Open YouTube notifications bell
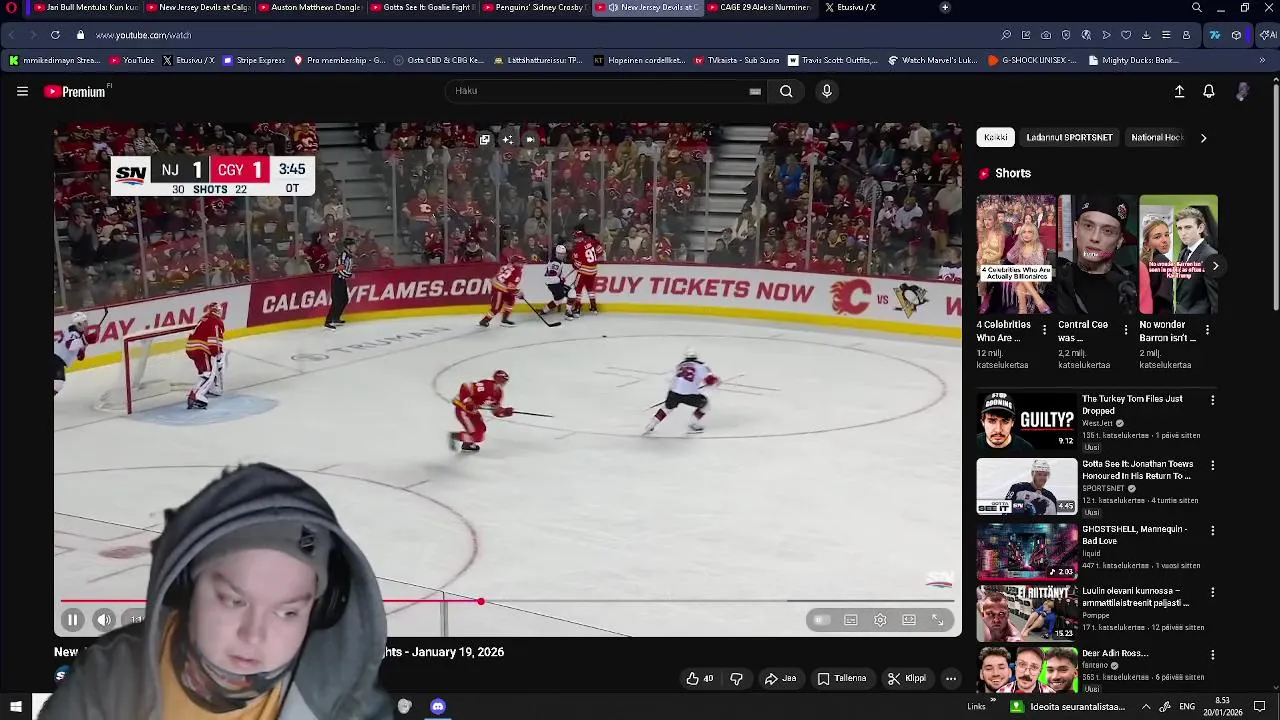 click(1209, 91)
